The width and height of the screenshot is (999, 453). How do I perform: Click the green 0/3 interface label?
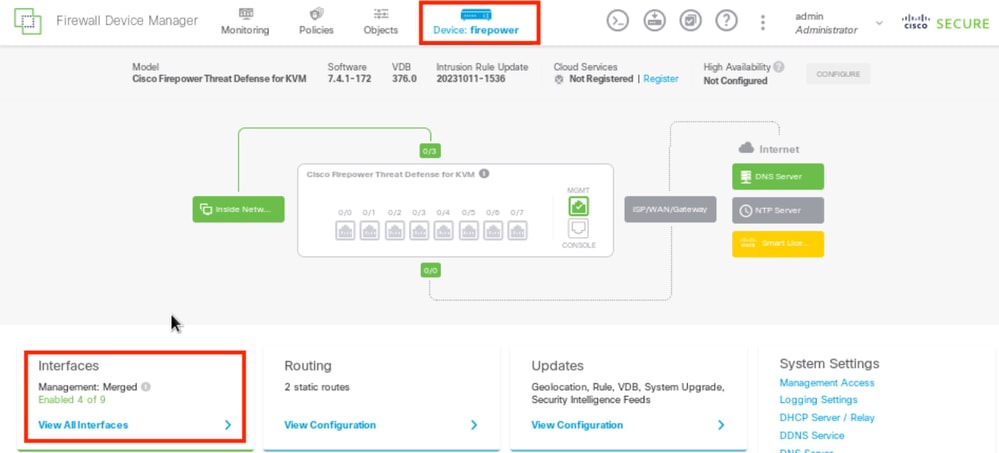[430, 151]
